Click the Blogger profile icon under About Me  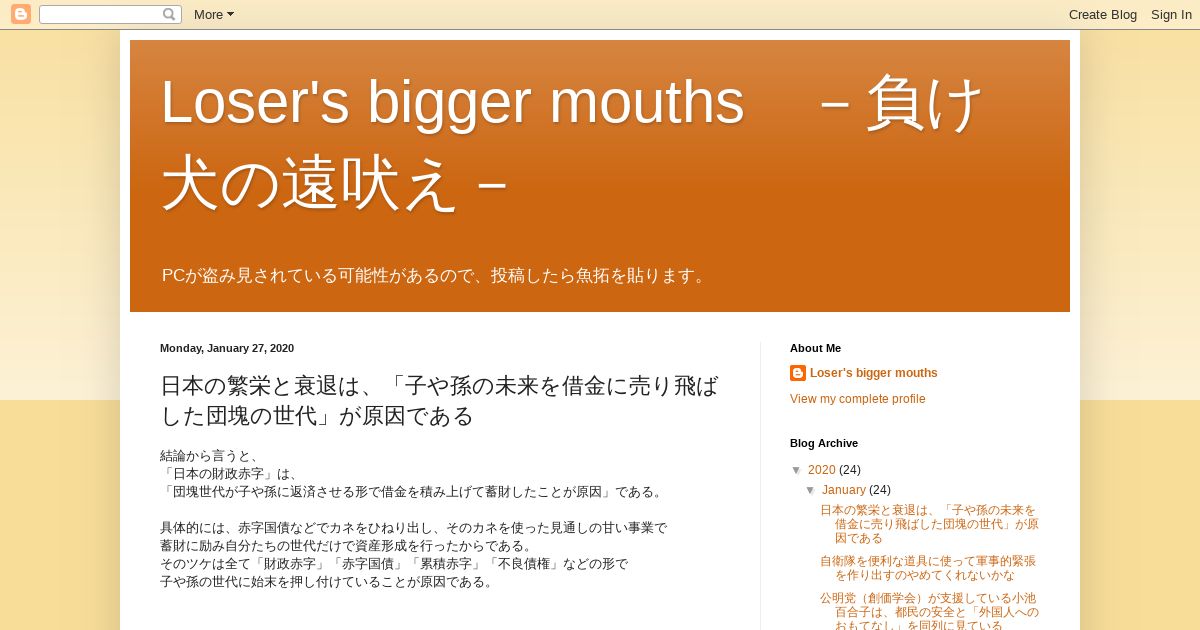pyautogui.click(x=798, y=373)
